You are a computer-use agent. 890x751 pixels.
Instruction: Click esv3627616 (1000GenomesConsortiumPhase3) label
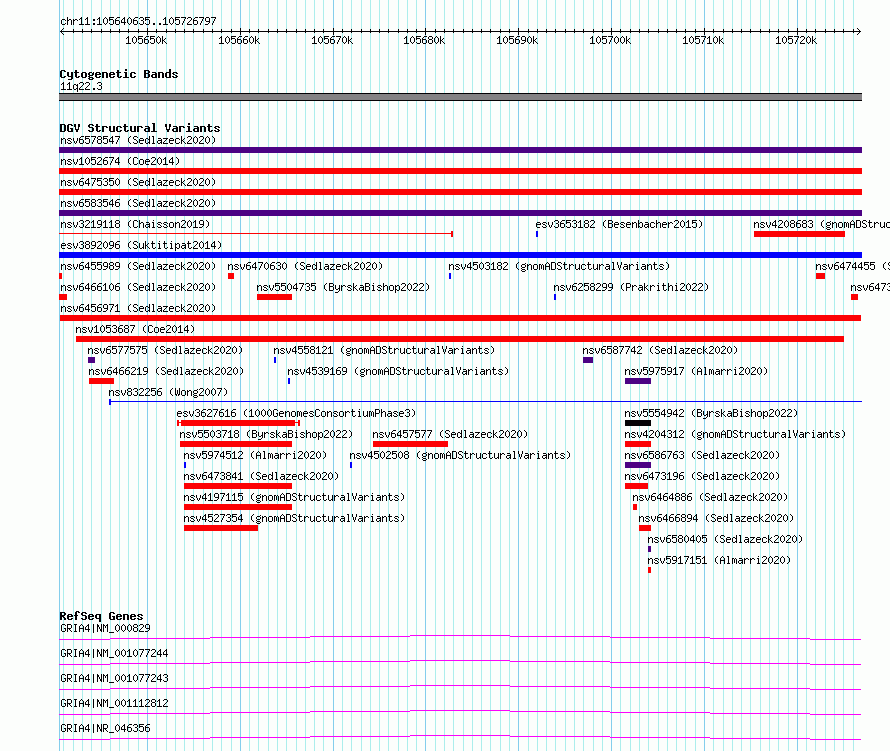[296, 413]
